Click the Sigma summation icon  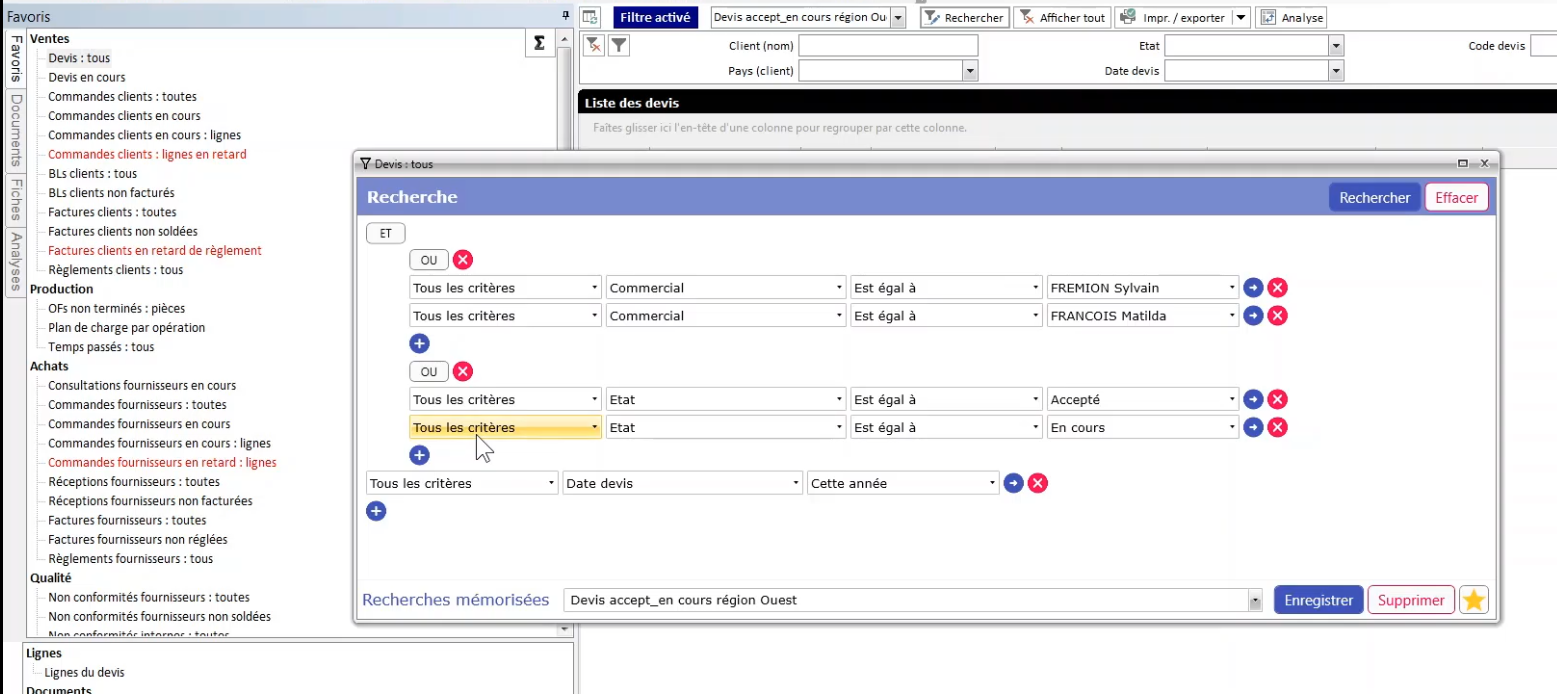coord(539,42)
